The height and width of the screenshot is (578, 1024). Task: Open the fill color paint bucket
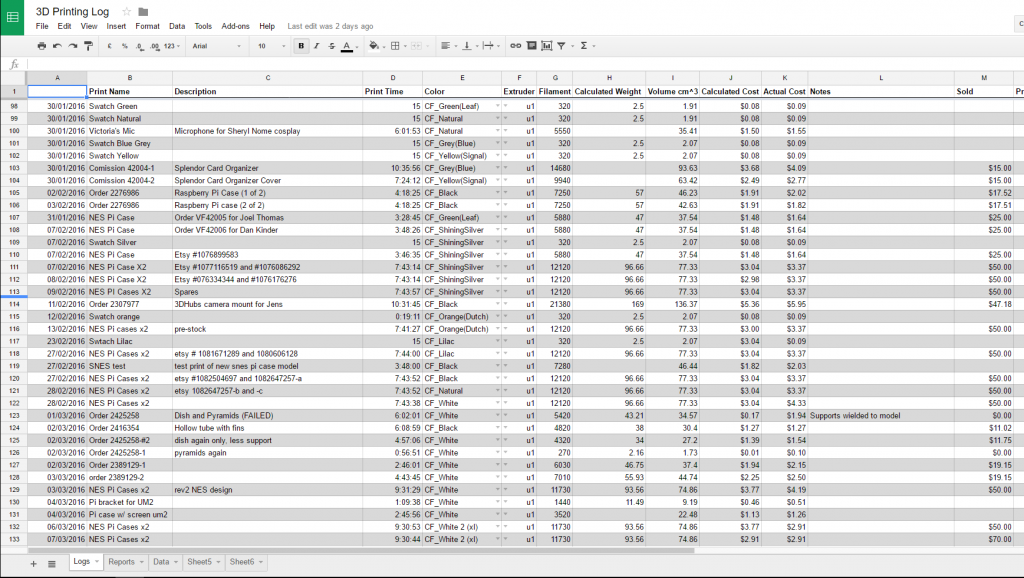pyautogui.click(x=374, y=46)
